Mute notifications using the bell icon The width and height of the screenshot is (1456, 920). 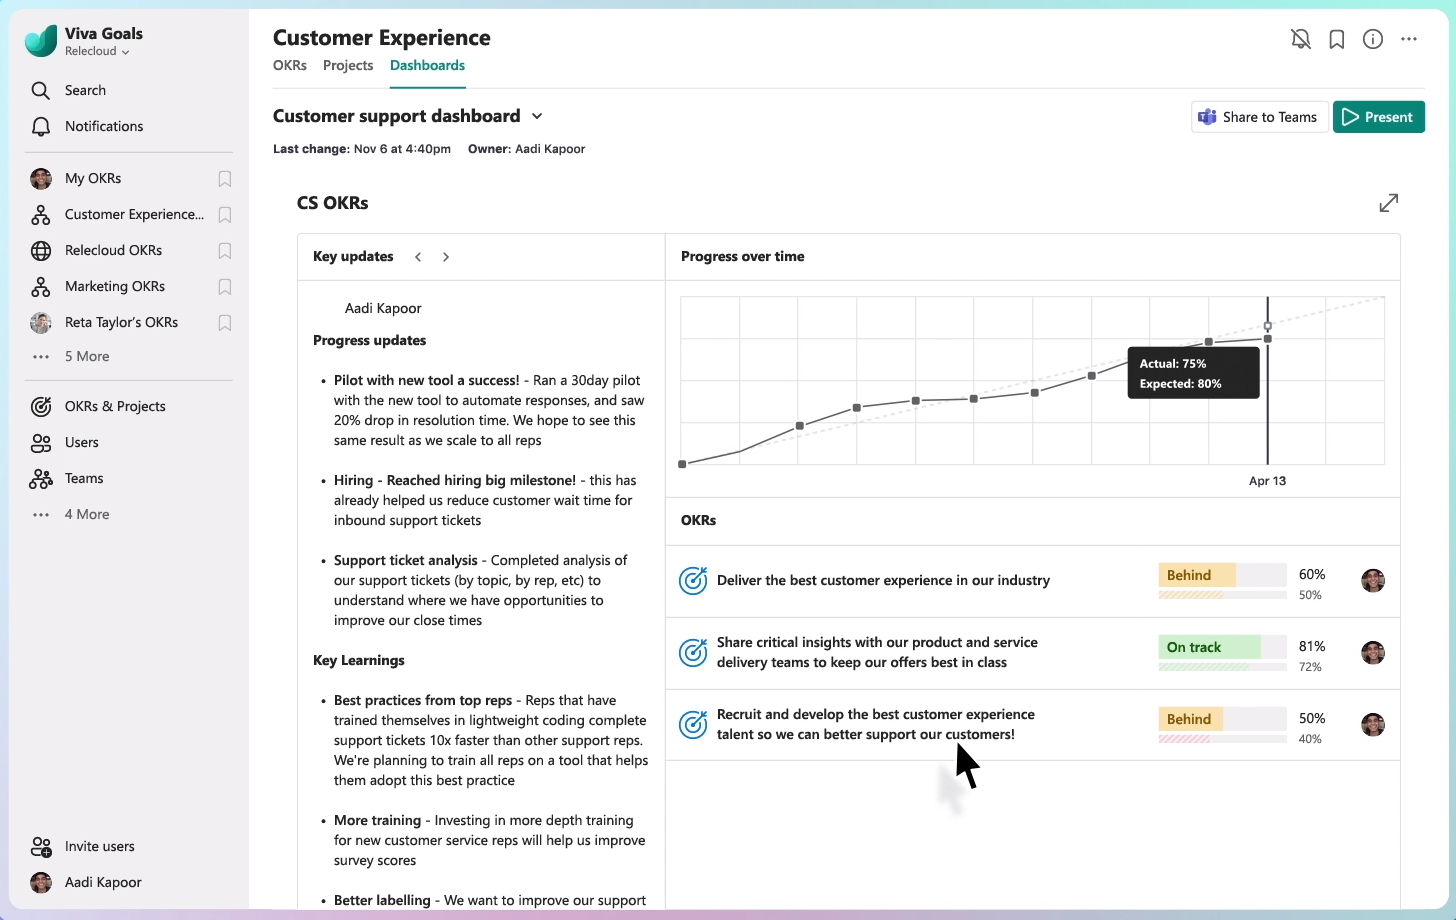(x=1301, y=38)
